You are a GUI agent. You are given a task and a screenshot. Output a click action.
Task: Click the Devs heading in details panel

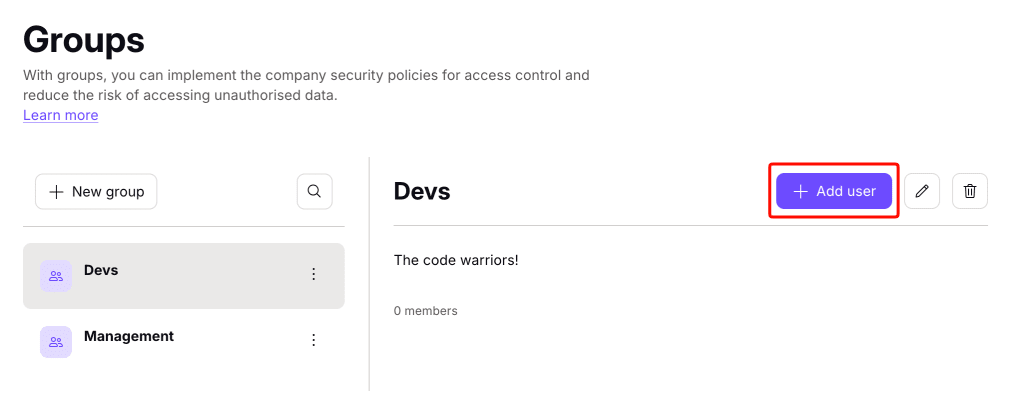(422, 191)
